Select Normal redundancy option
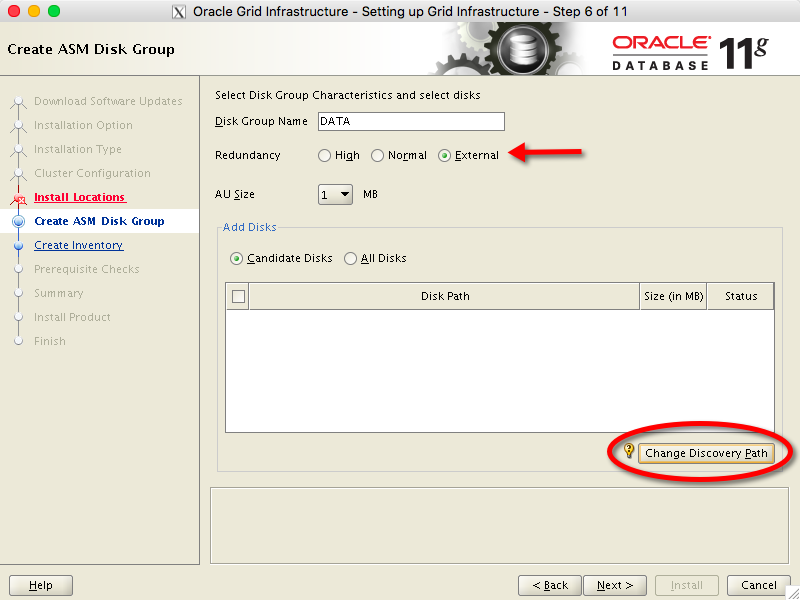Screen dimensions: 800x600 377,155
